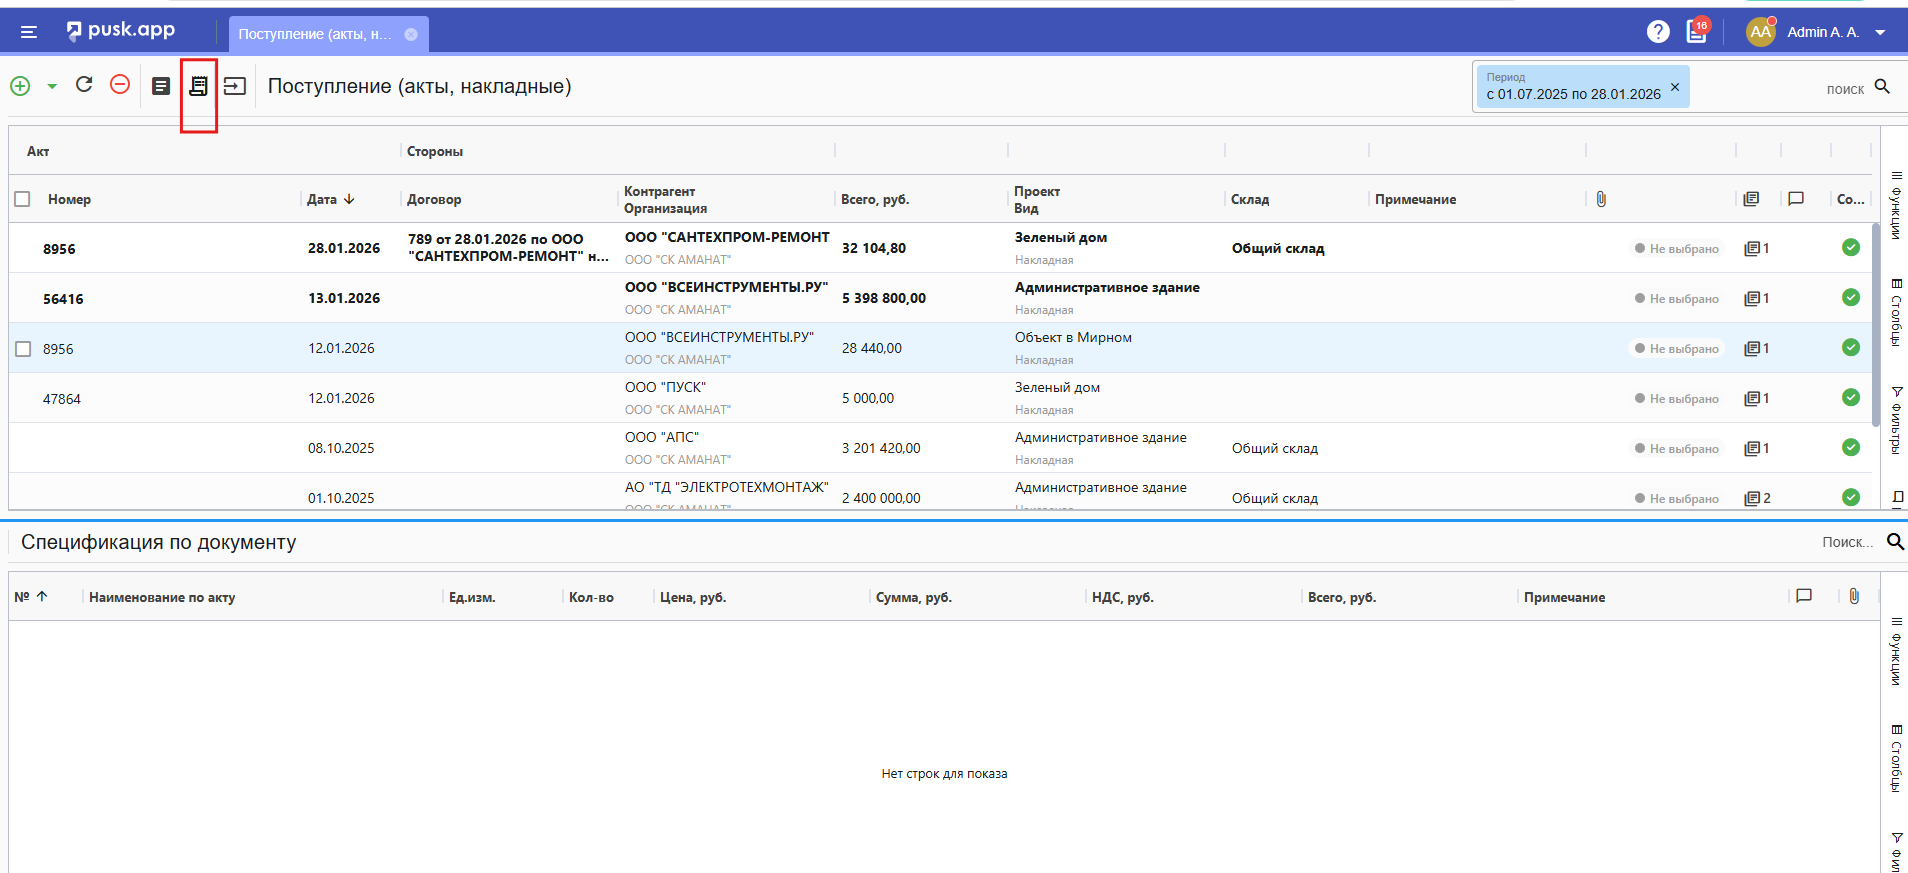Viewport: 1908px width, 873px height.
Task: Click the red delete minus icon
Action: (120, 85)
